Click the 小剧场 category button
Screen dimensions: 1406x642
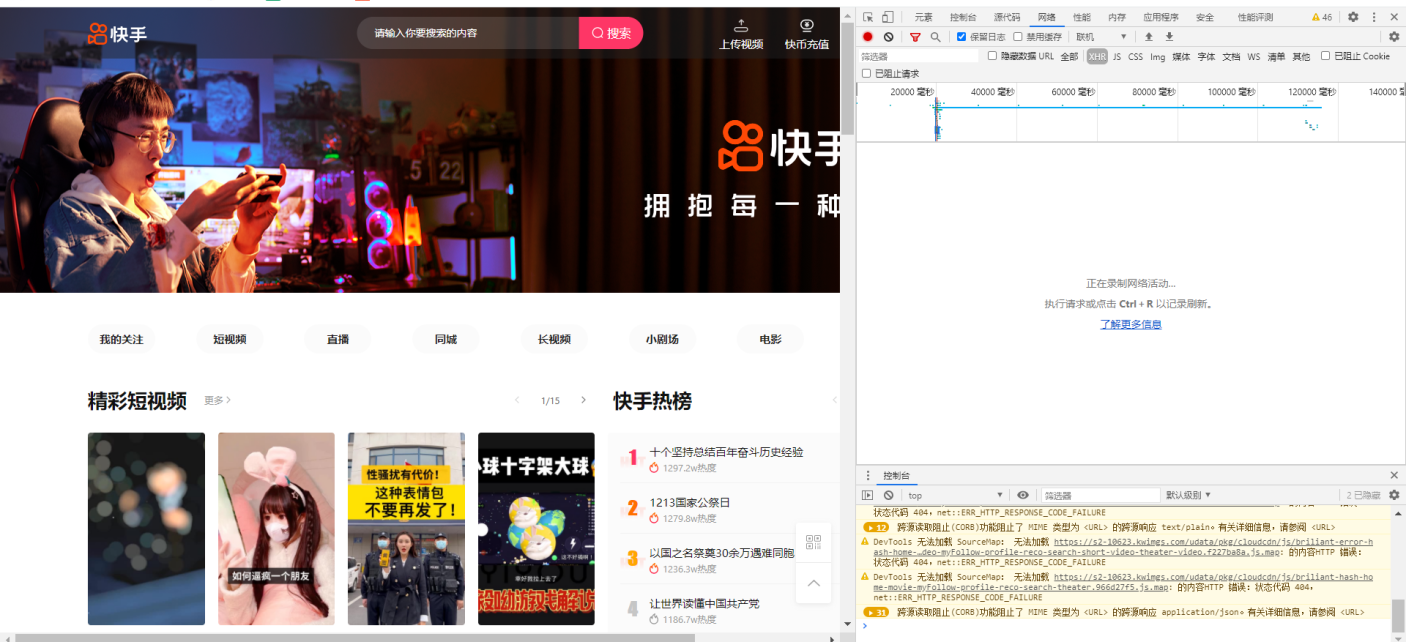[662, 339]
